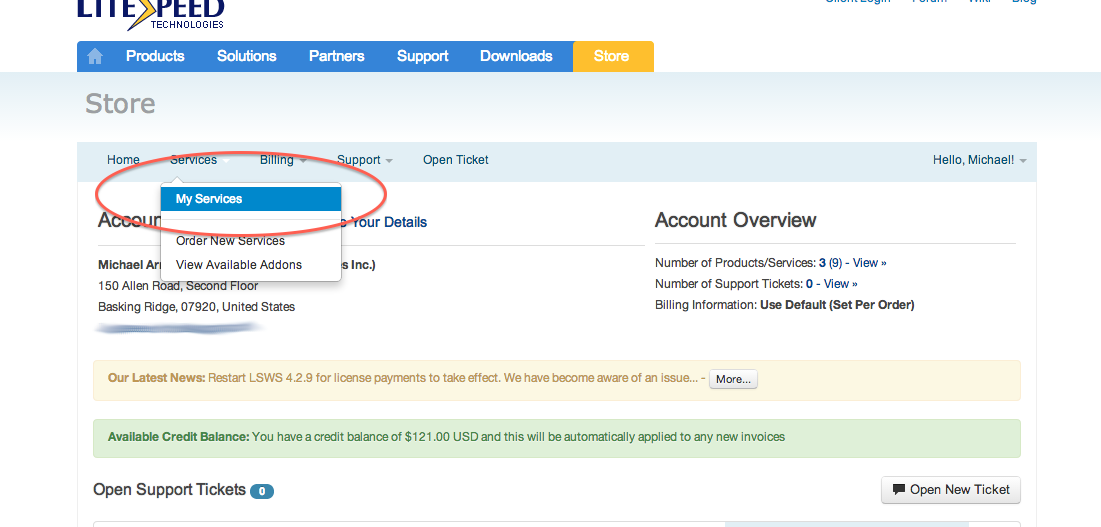Screen dimensions: 1101x527
Task: Click the LiteSpeed Technologies logo
Action: 150,14
